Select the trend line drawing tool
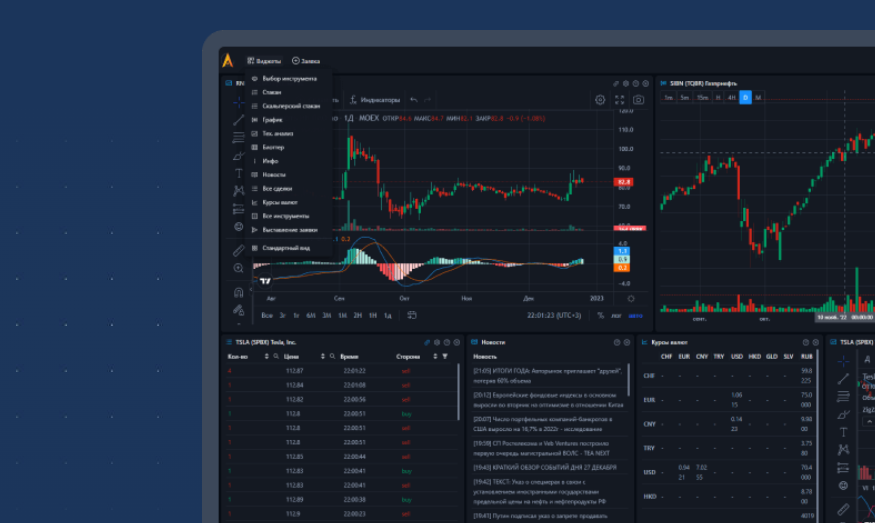This screenshot has height=523, width=875. click(x=238, y=120)
